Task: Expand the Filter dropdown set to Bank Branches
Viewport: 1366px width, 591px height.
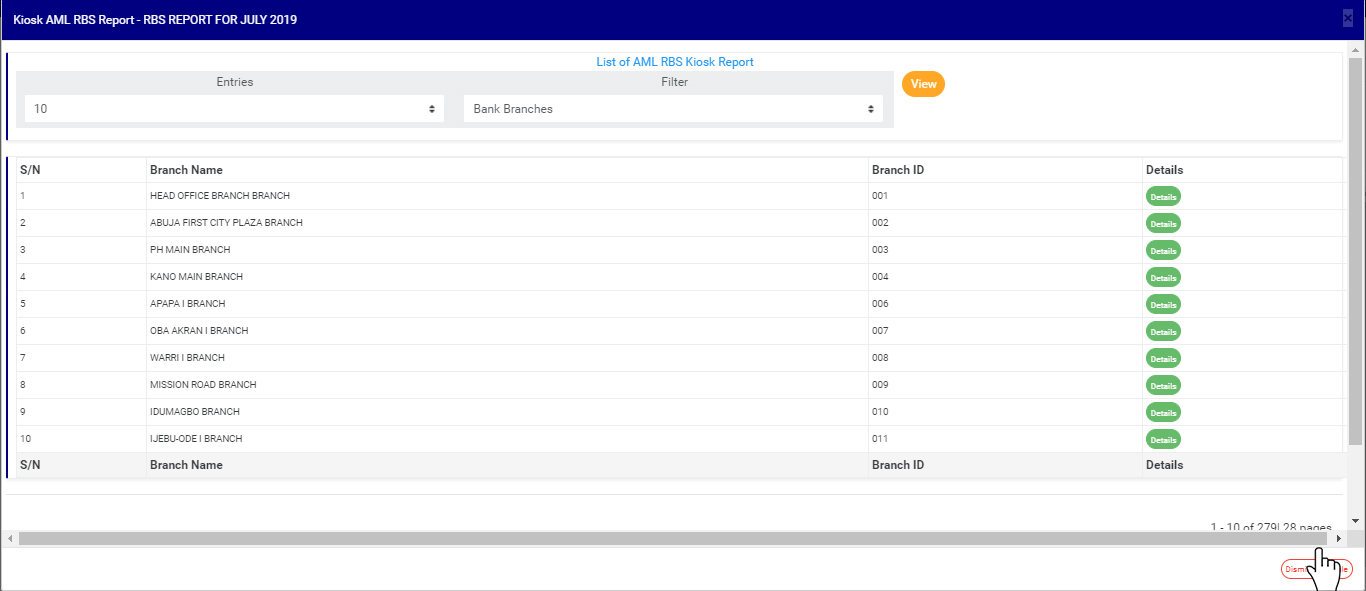Action: pyautogui.click(x=673, y=109)
